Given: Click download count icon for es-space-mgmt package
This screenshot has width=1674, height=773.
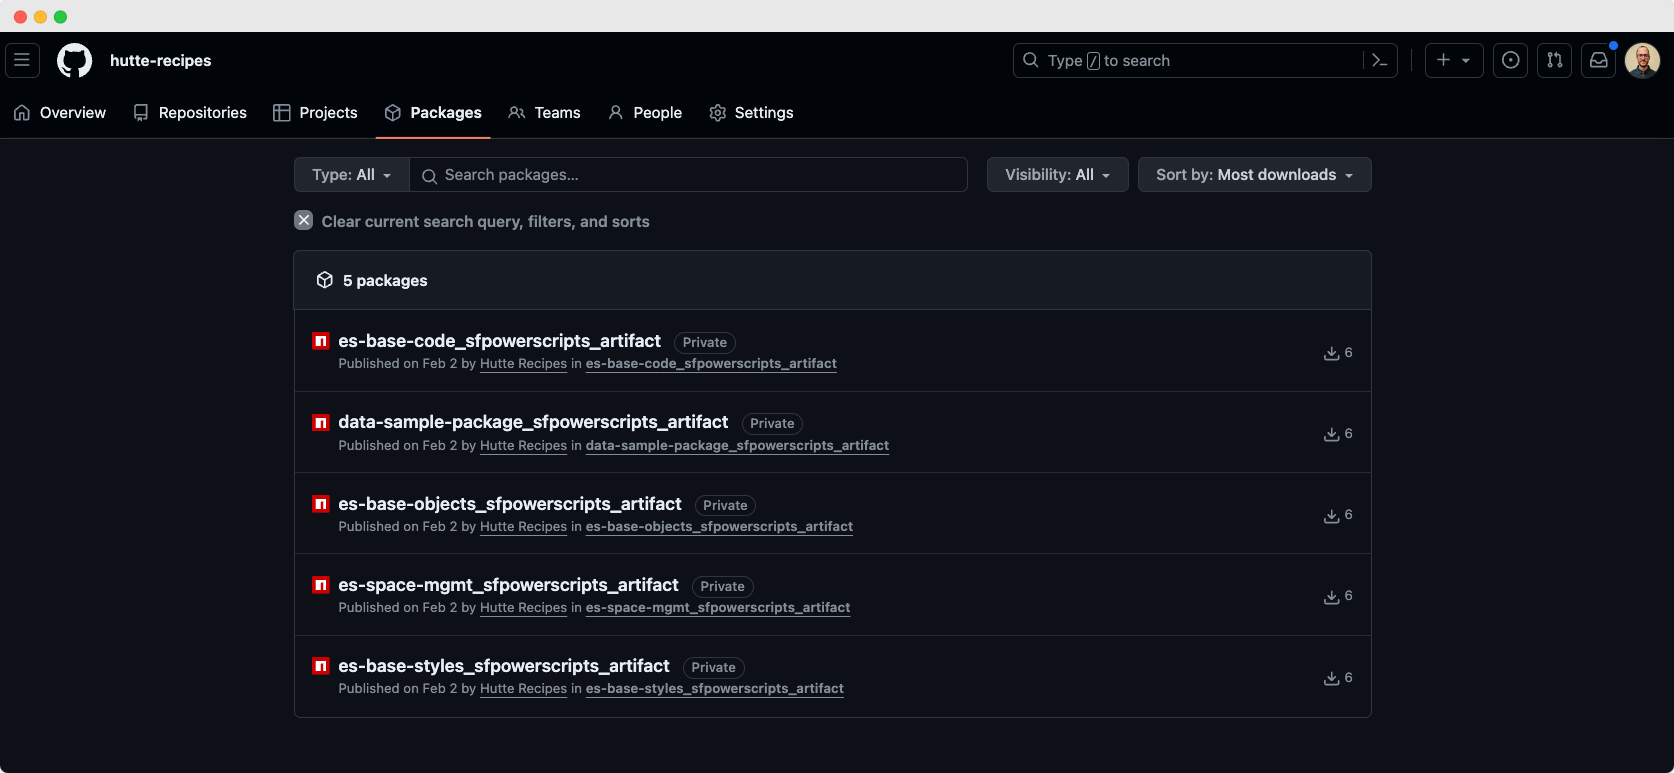Looking at the screenshot, I should tap(1332, 596).
